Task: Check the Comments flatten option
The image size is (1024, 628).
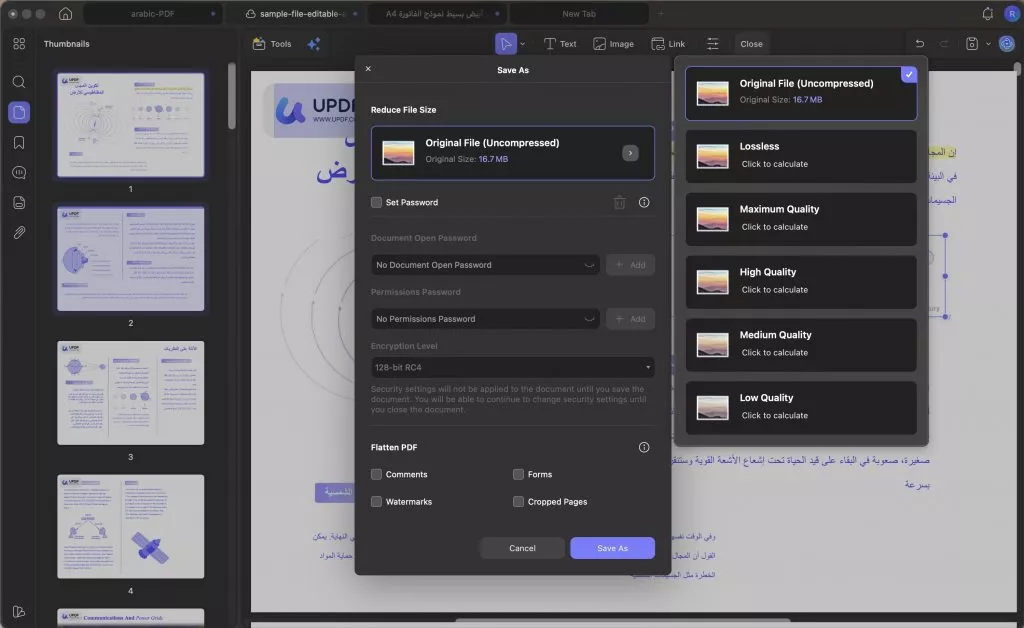Action: [376, 474]
